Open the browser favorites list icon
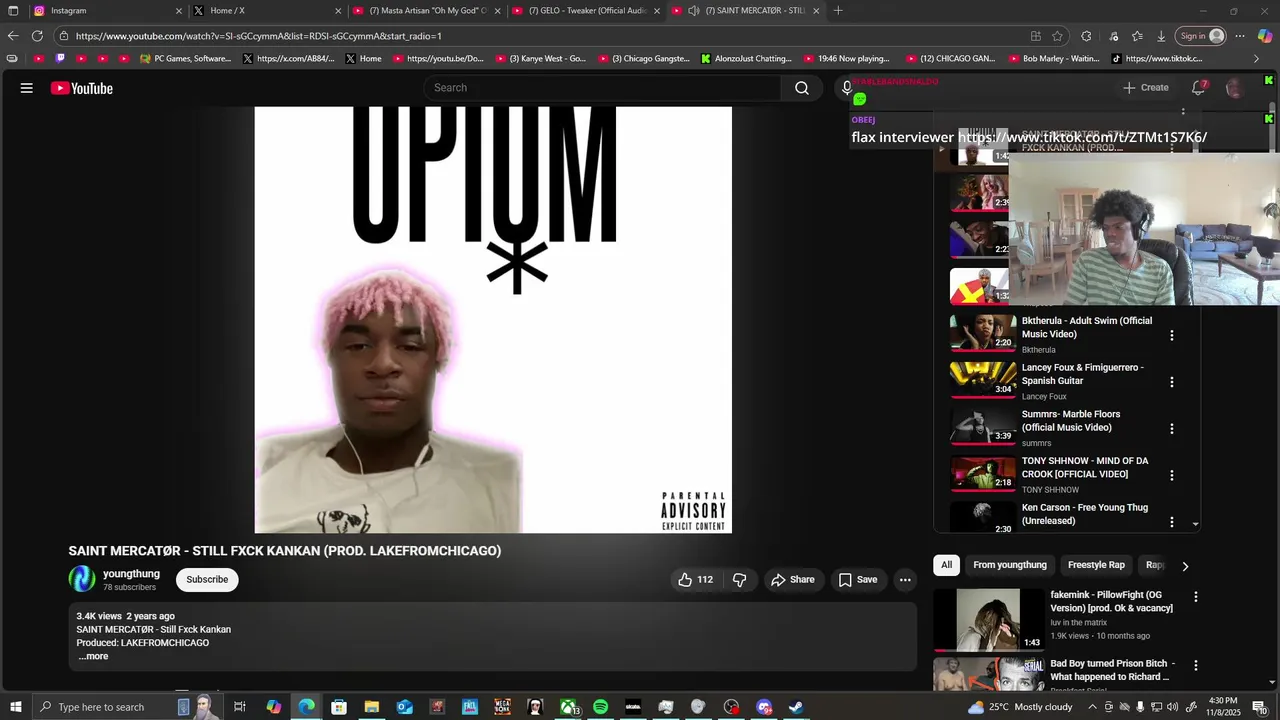The image size is (1280, 720). (x=1137, y=36)
